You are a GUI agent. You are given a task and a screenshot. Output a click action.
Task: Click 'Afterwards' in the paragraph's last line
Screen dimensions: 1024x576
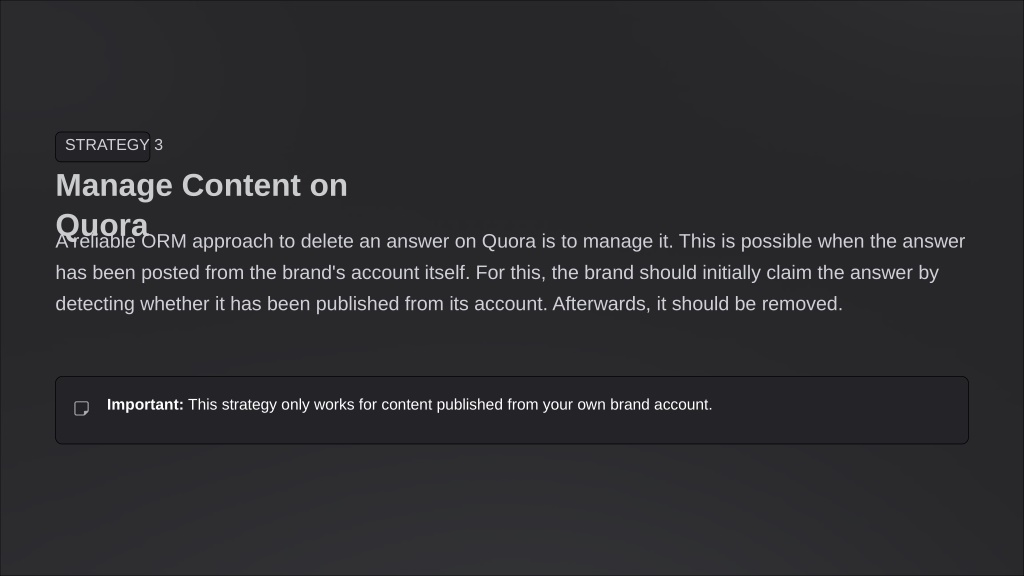click(x=601, y=304)
